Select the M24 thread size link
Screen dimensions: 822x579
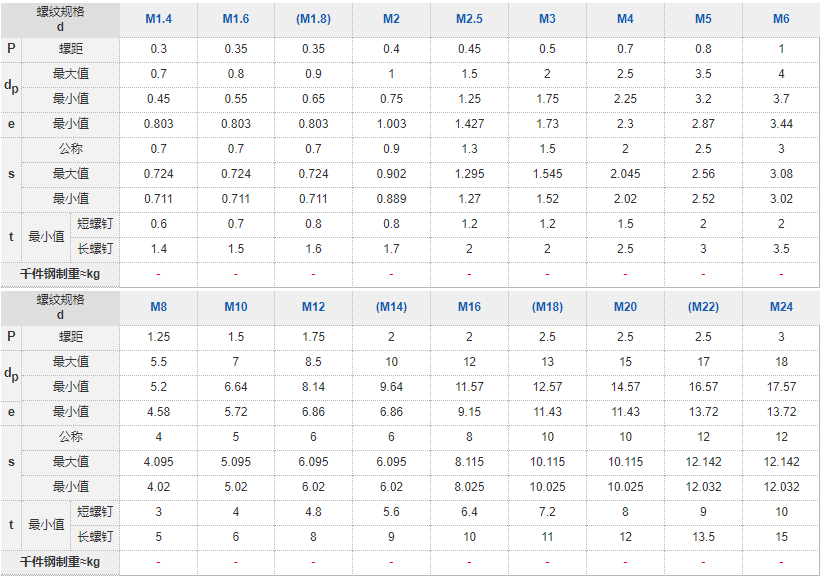coord(781,307)
